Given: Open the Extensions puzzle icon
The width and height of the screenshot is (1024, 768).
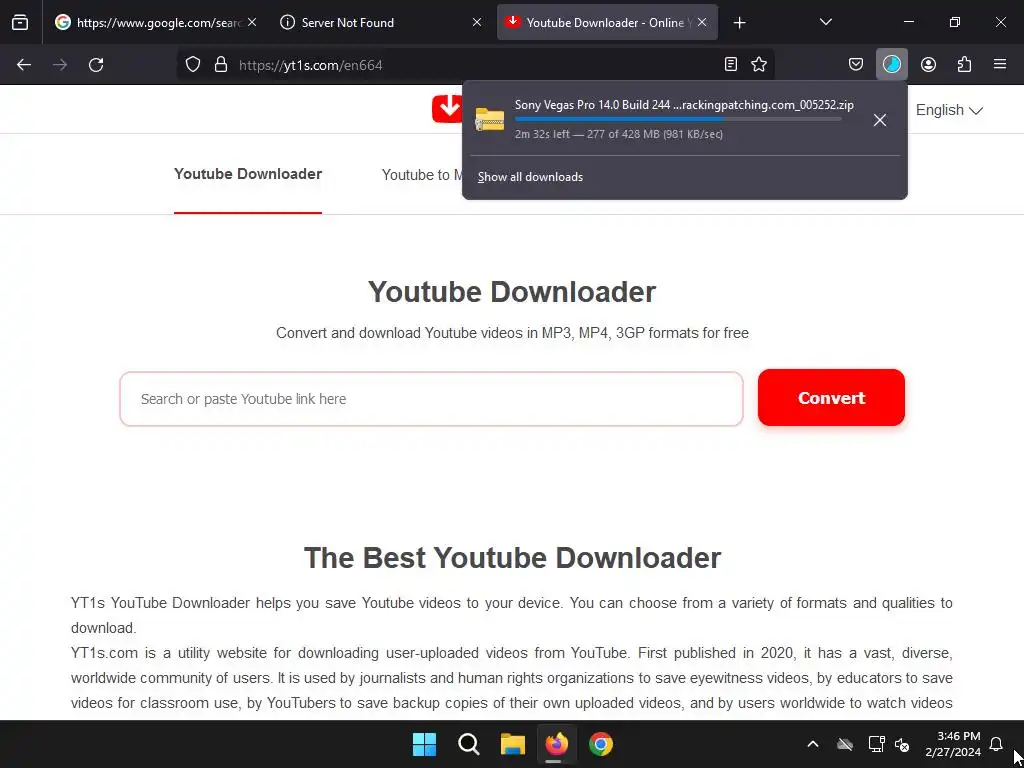Looking at the screenshot, I should [x=964, y=65].
